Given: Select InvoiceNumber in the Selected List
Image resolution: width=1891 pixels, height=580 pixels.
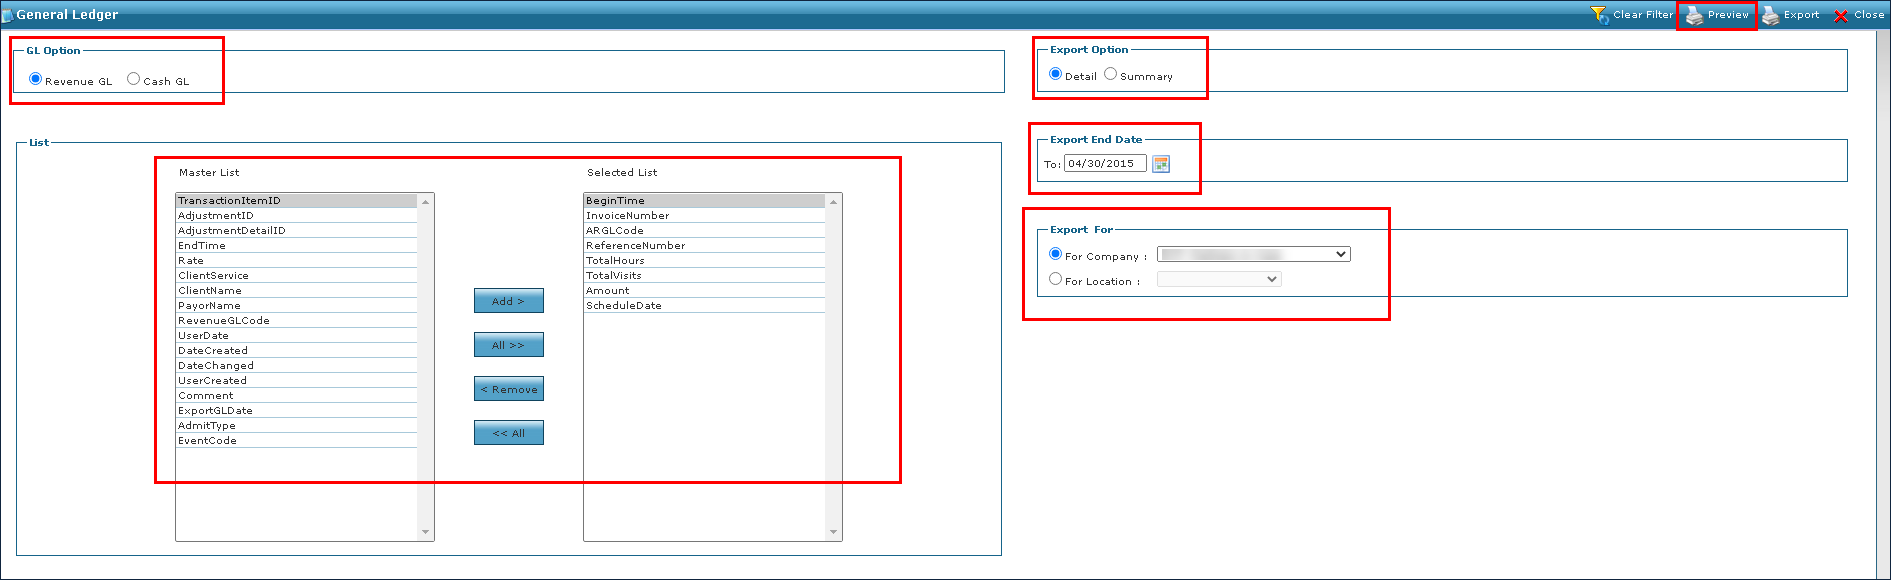Looking at the screenshot, I should point(627,216).
